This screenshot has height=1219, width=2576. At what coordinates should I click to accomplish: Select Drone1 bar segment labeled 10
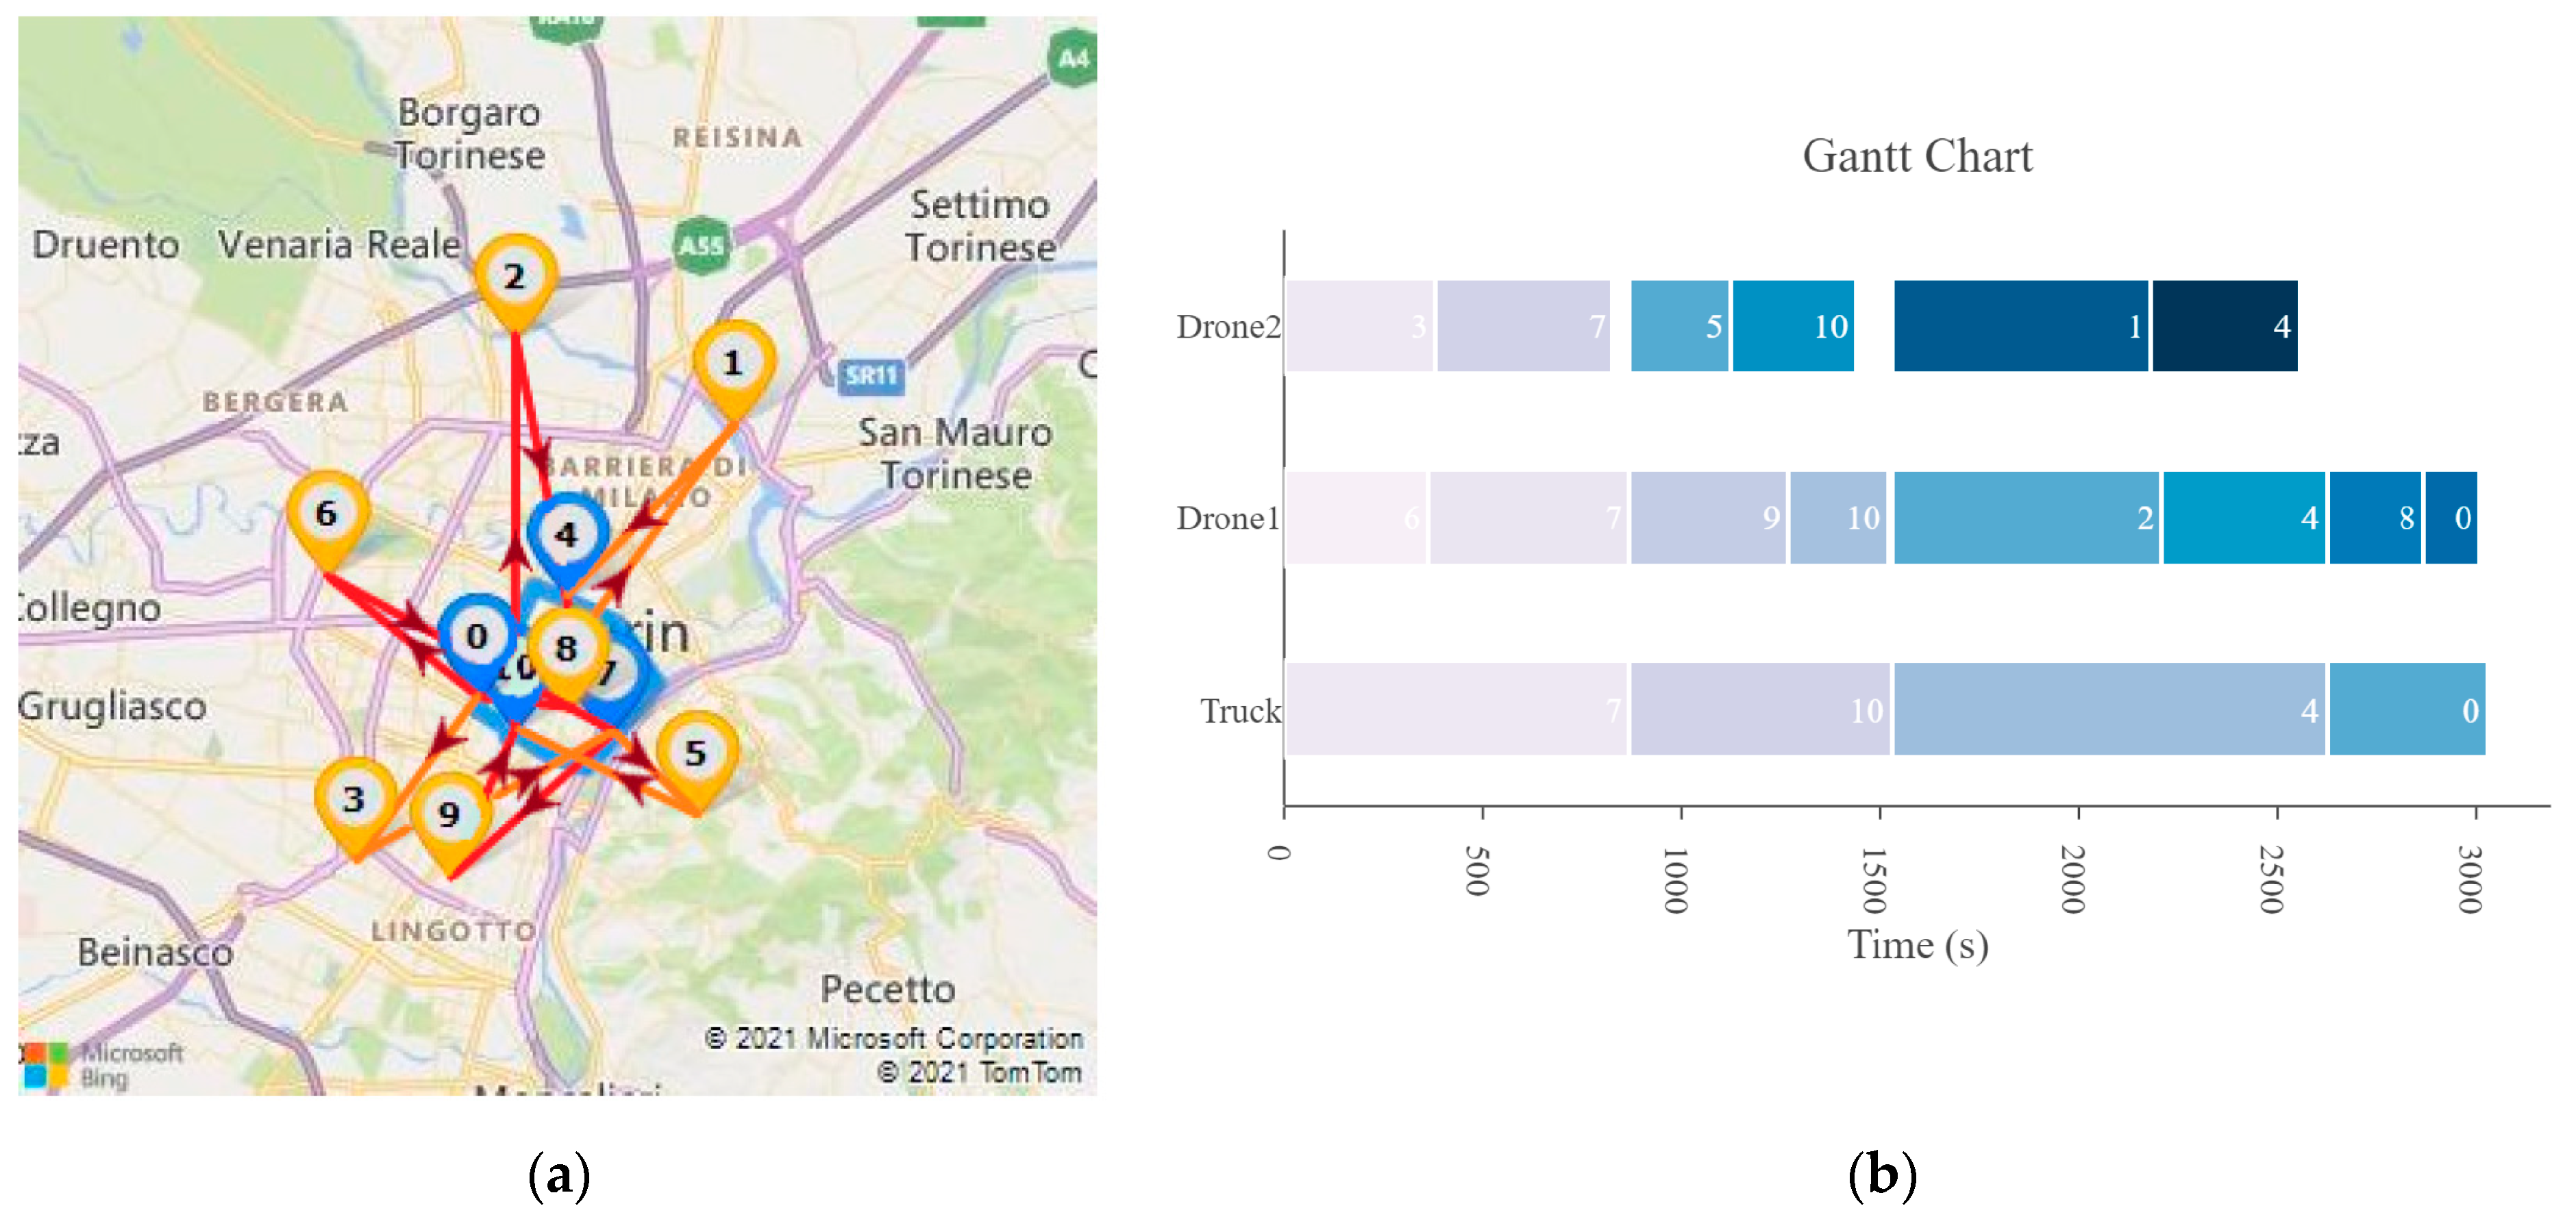[x=1838, y=518]
